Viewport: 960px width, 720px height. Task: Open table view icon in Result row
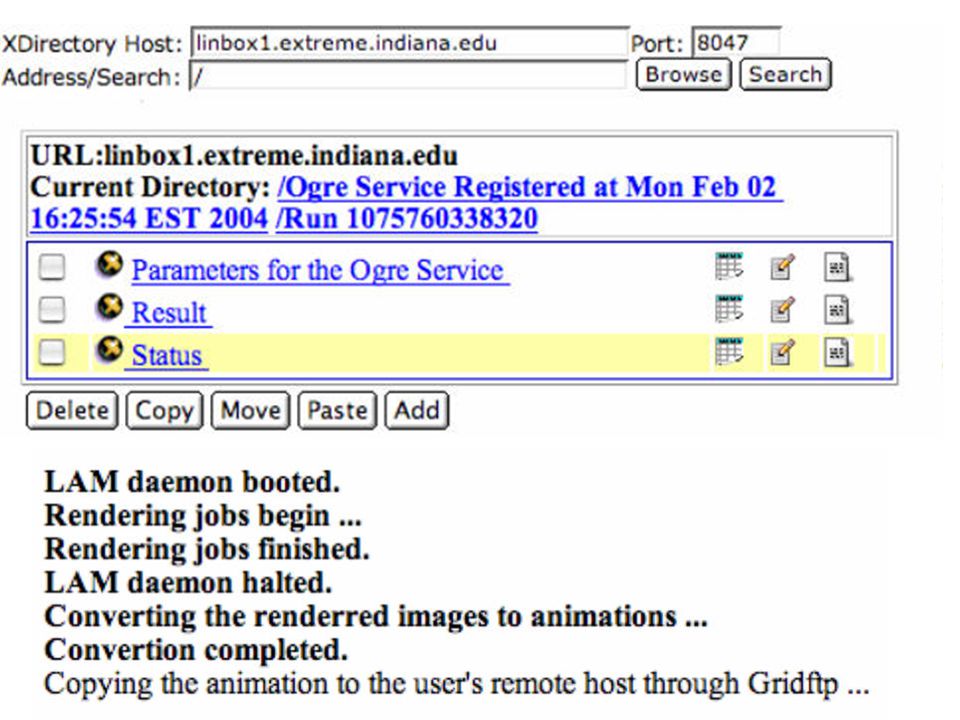(x=729, y=309)
